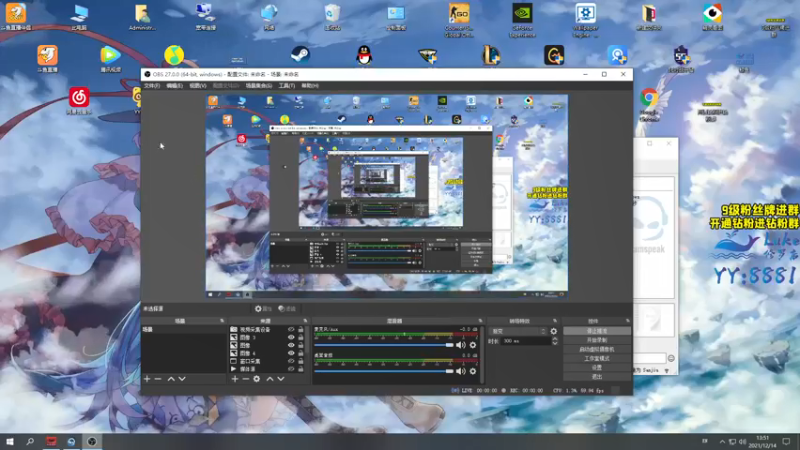Screen dimensions: 800x450
Task: Toggle the lock on 视频采集设备 source
Action: pyautogui.click(x=301, y=330)
